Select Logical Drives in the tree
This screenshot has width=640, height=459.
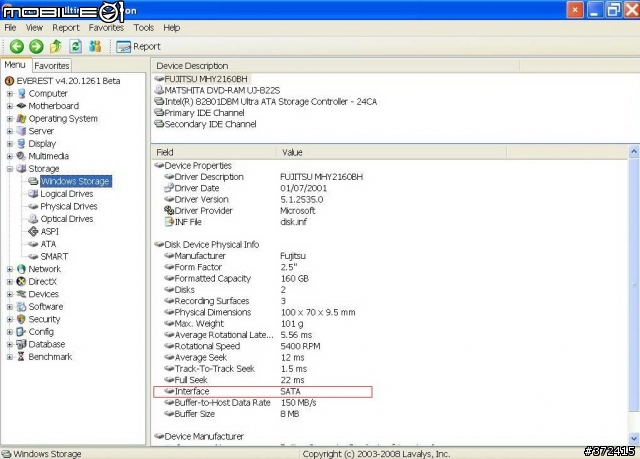(x=67, y=194)
